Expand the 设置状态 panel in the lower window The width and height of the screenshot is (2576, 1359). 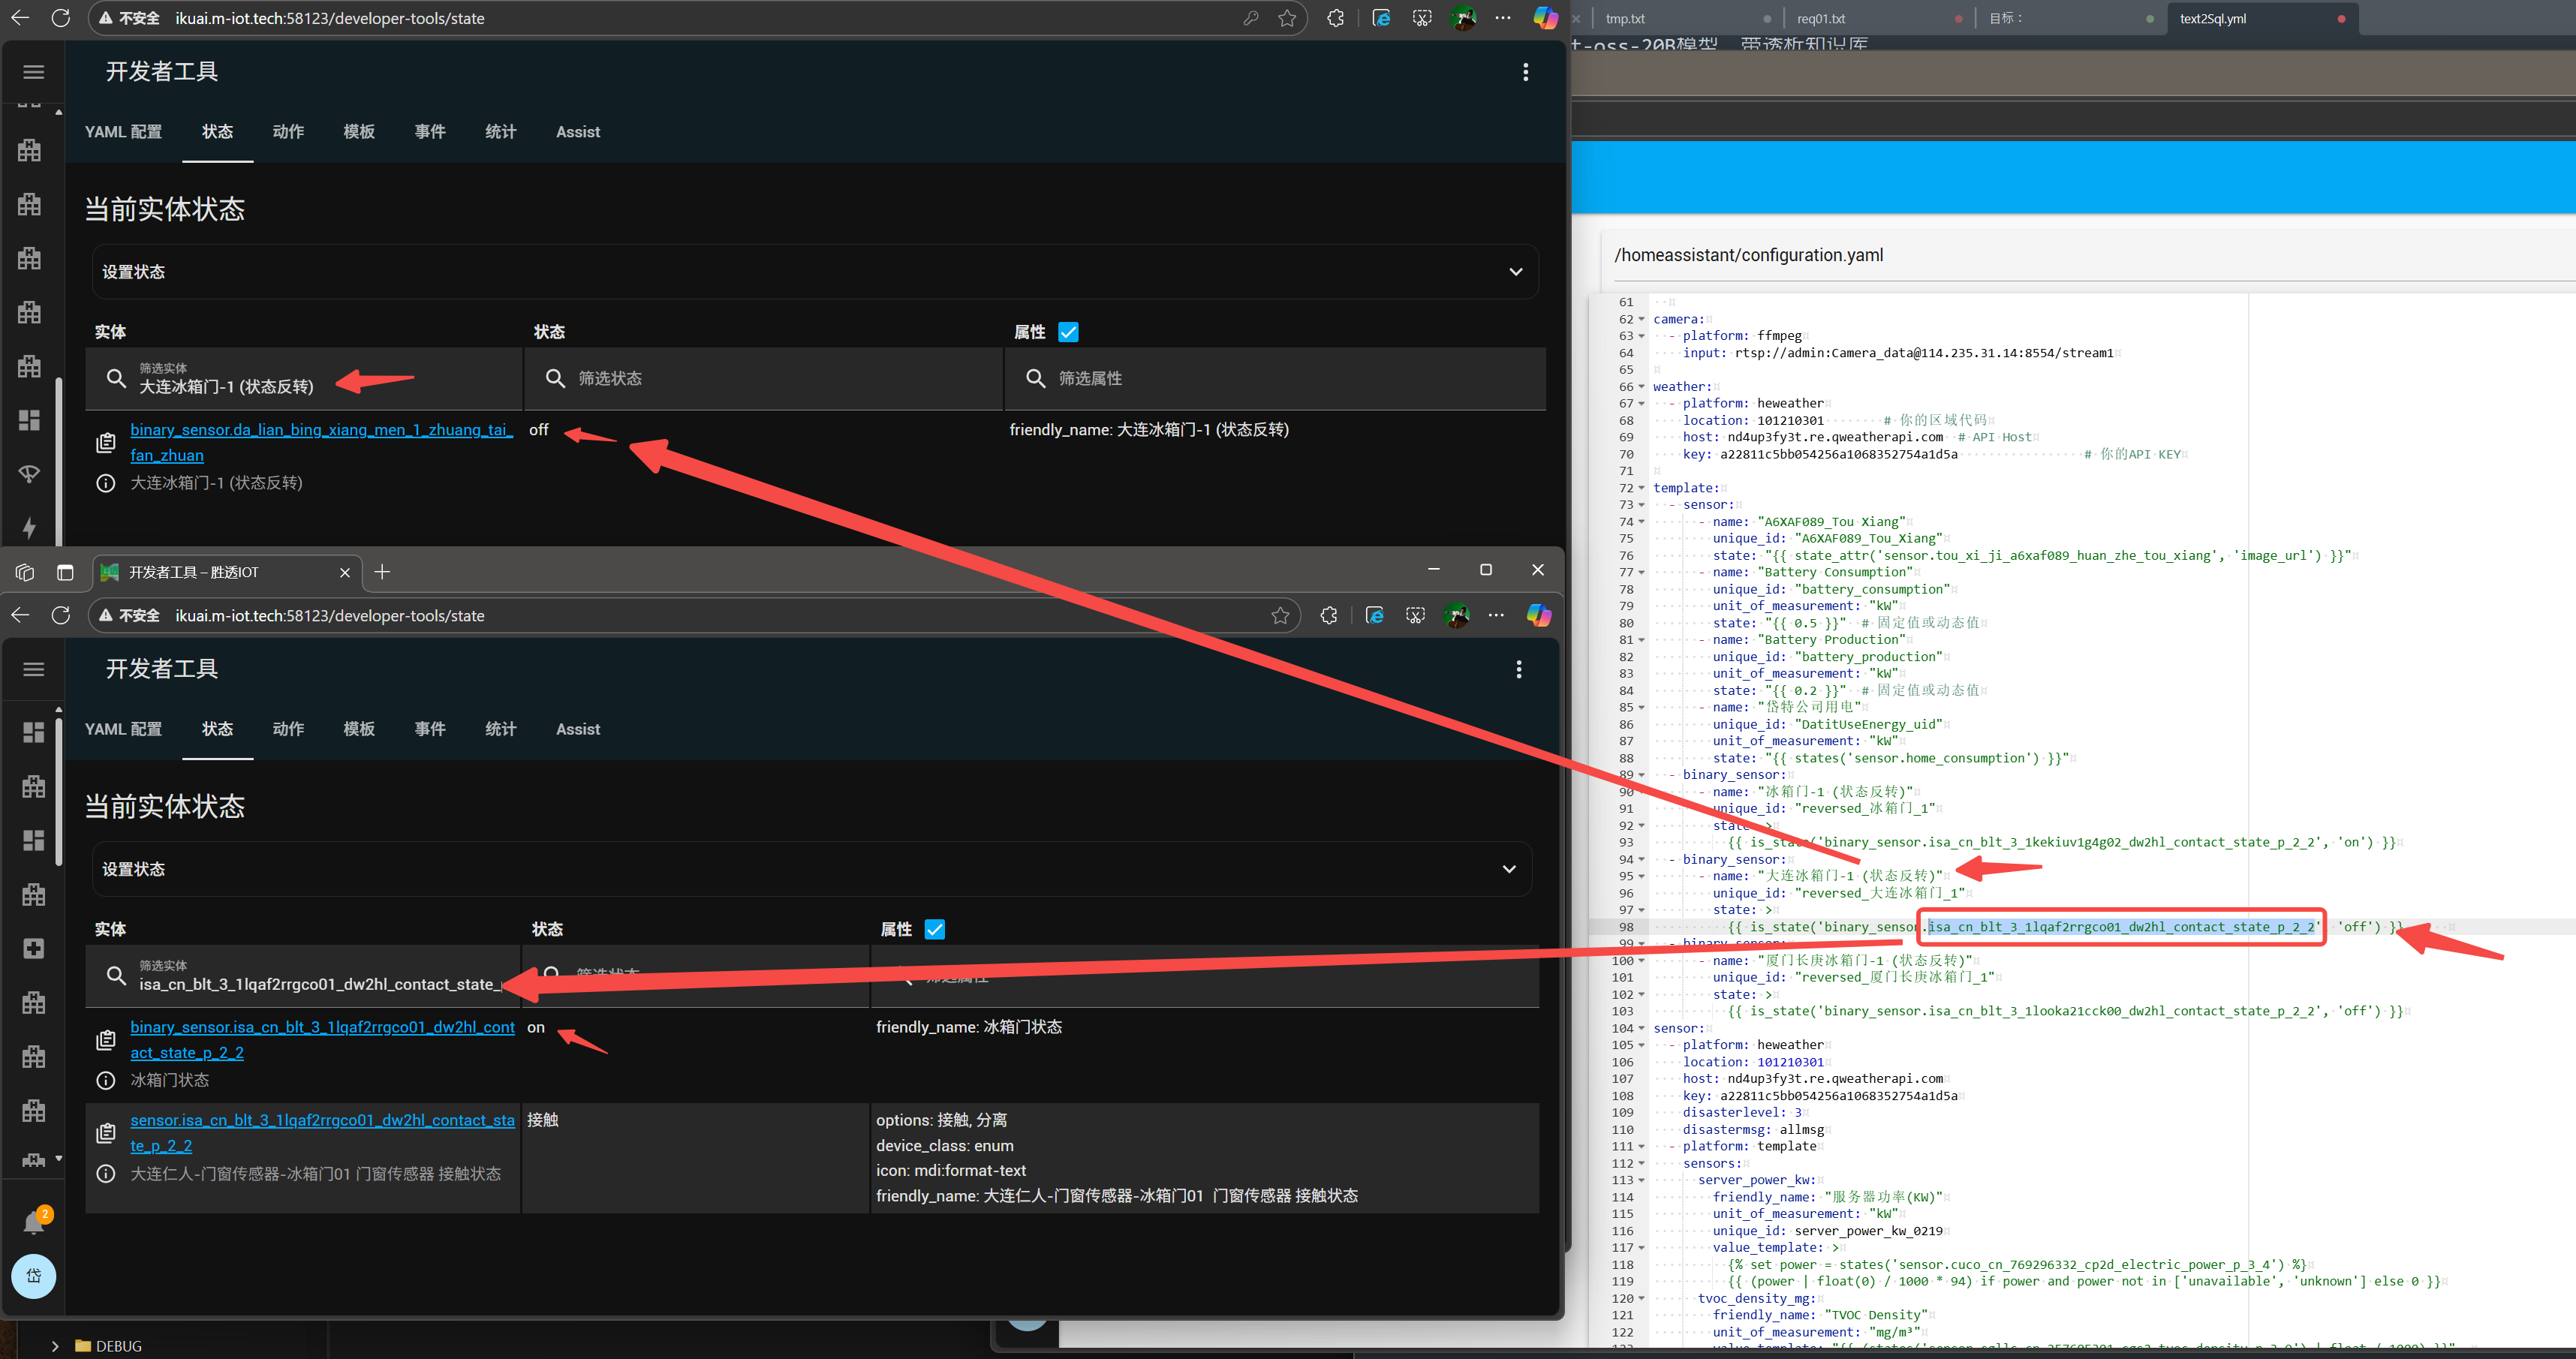point(1508,869)
